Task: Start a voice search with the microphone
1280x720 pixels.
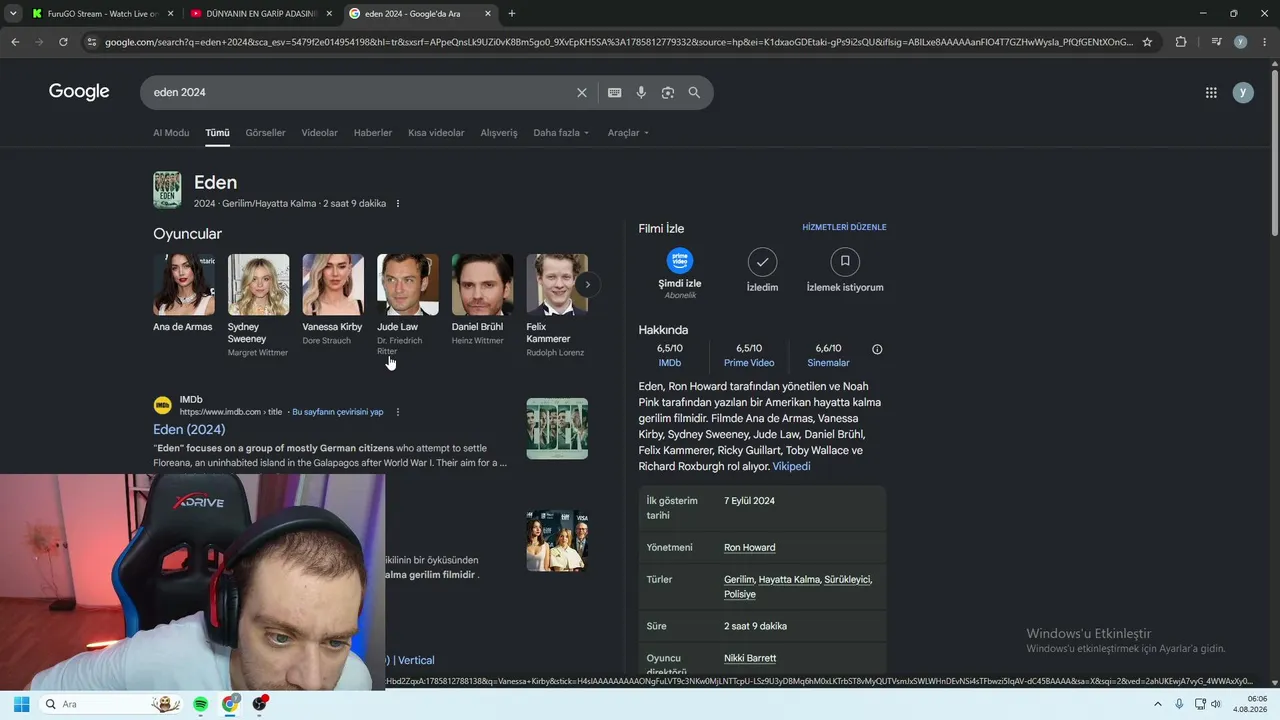Action: click(x=641, y=92)
